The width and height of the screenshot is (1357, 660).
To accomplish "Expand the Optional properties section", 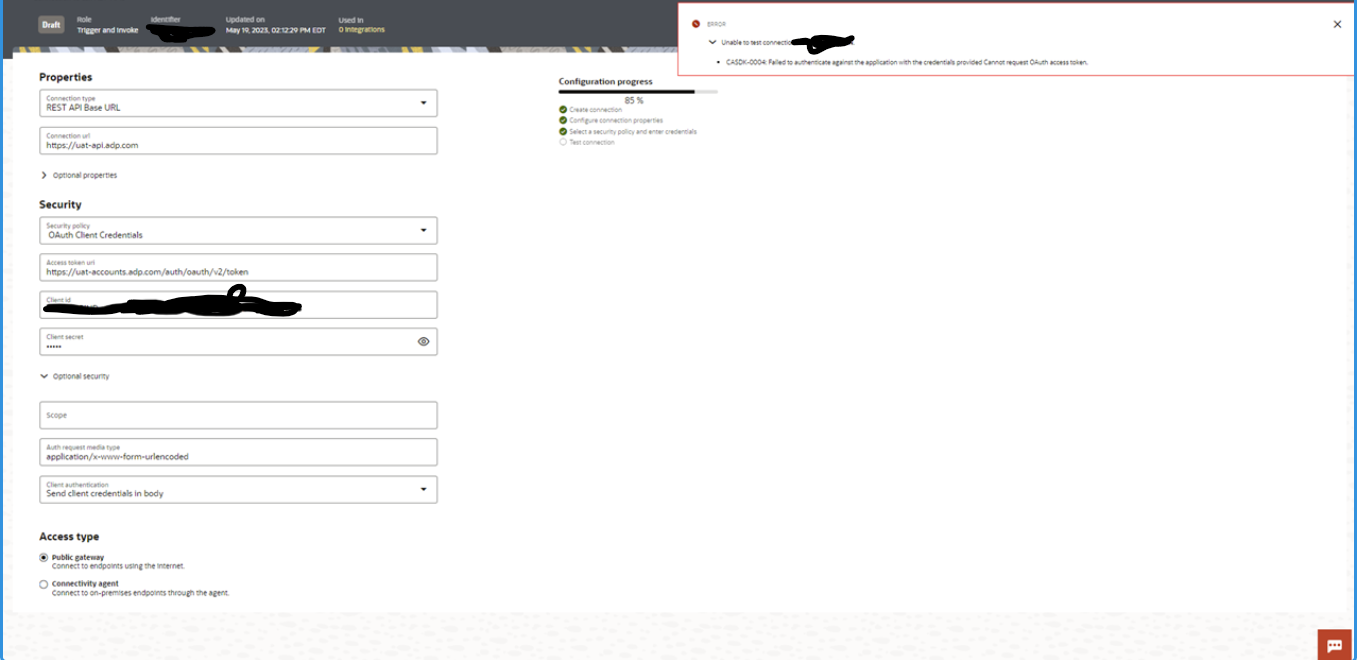I will 43,174.
